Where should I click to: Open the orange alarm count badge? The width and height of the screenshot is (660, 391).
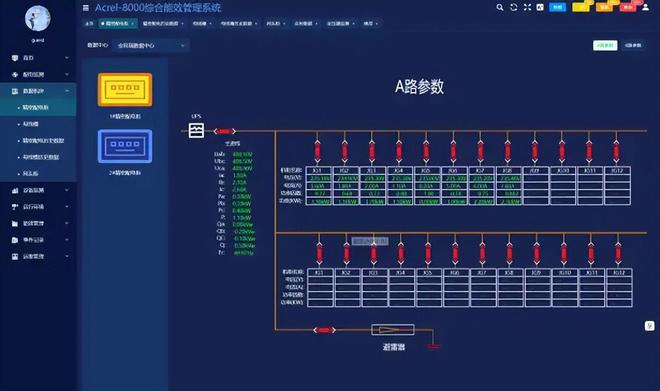[x=604, y=7]
